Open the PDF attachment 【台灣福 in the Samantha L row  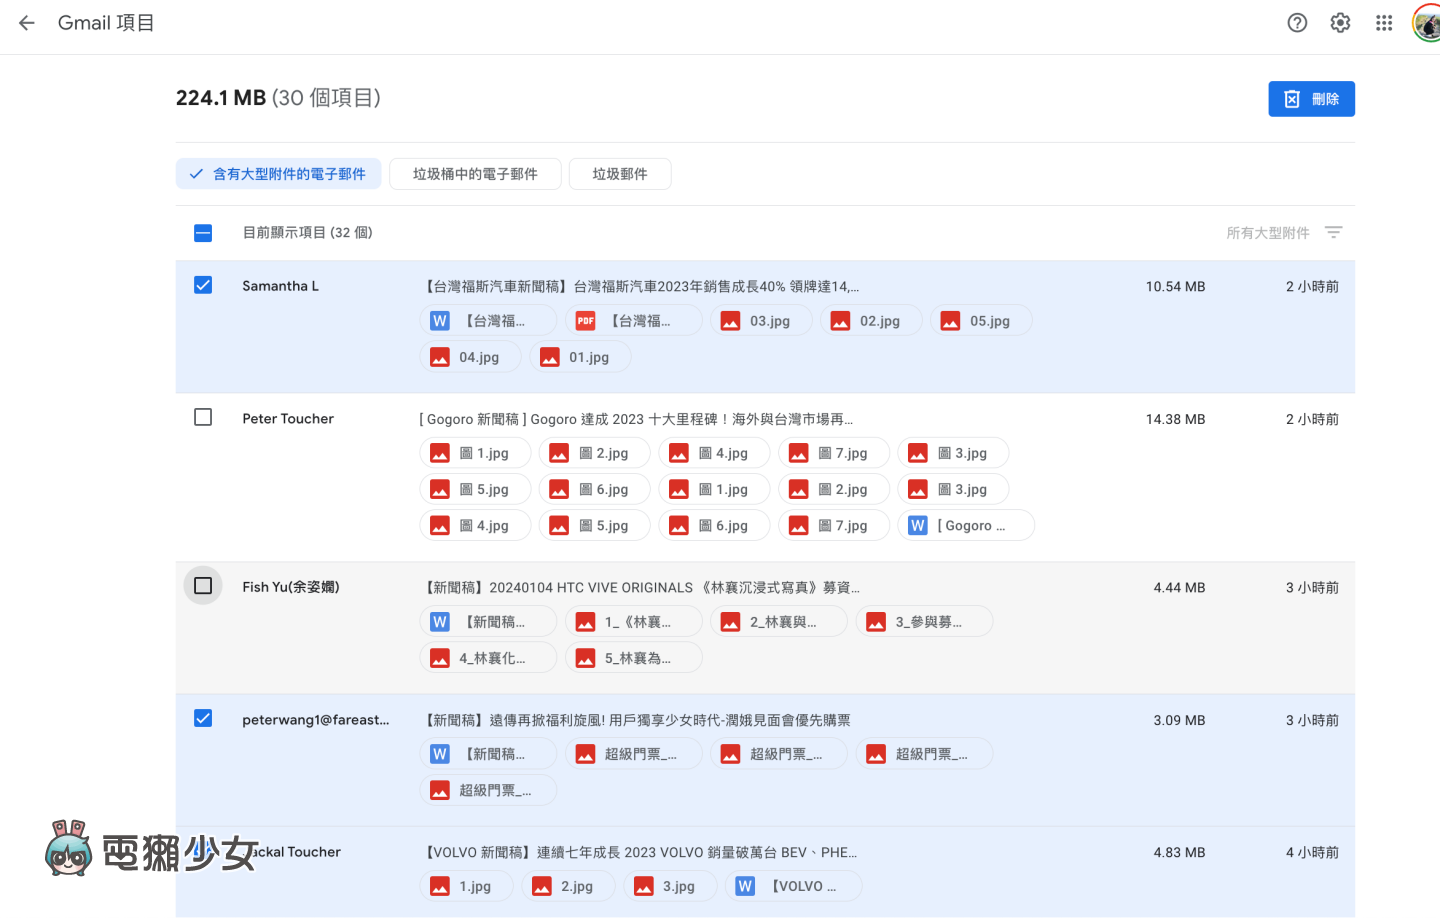click(x=634, y=321)
